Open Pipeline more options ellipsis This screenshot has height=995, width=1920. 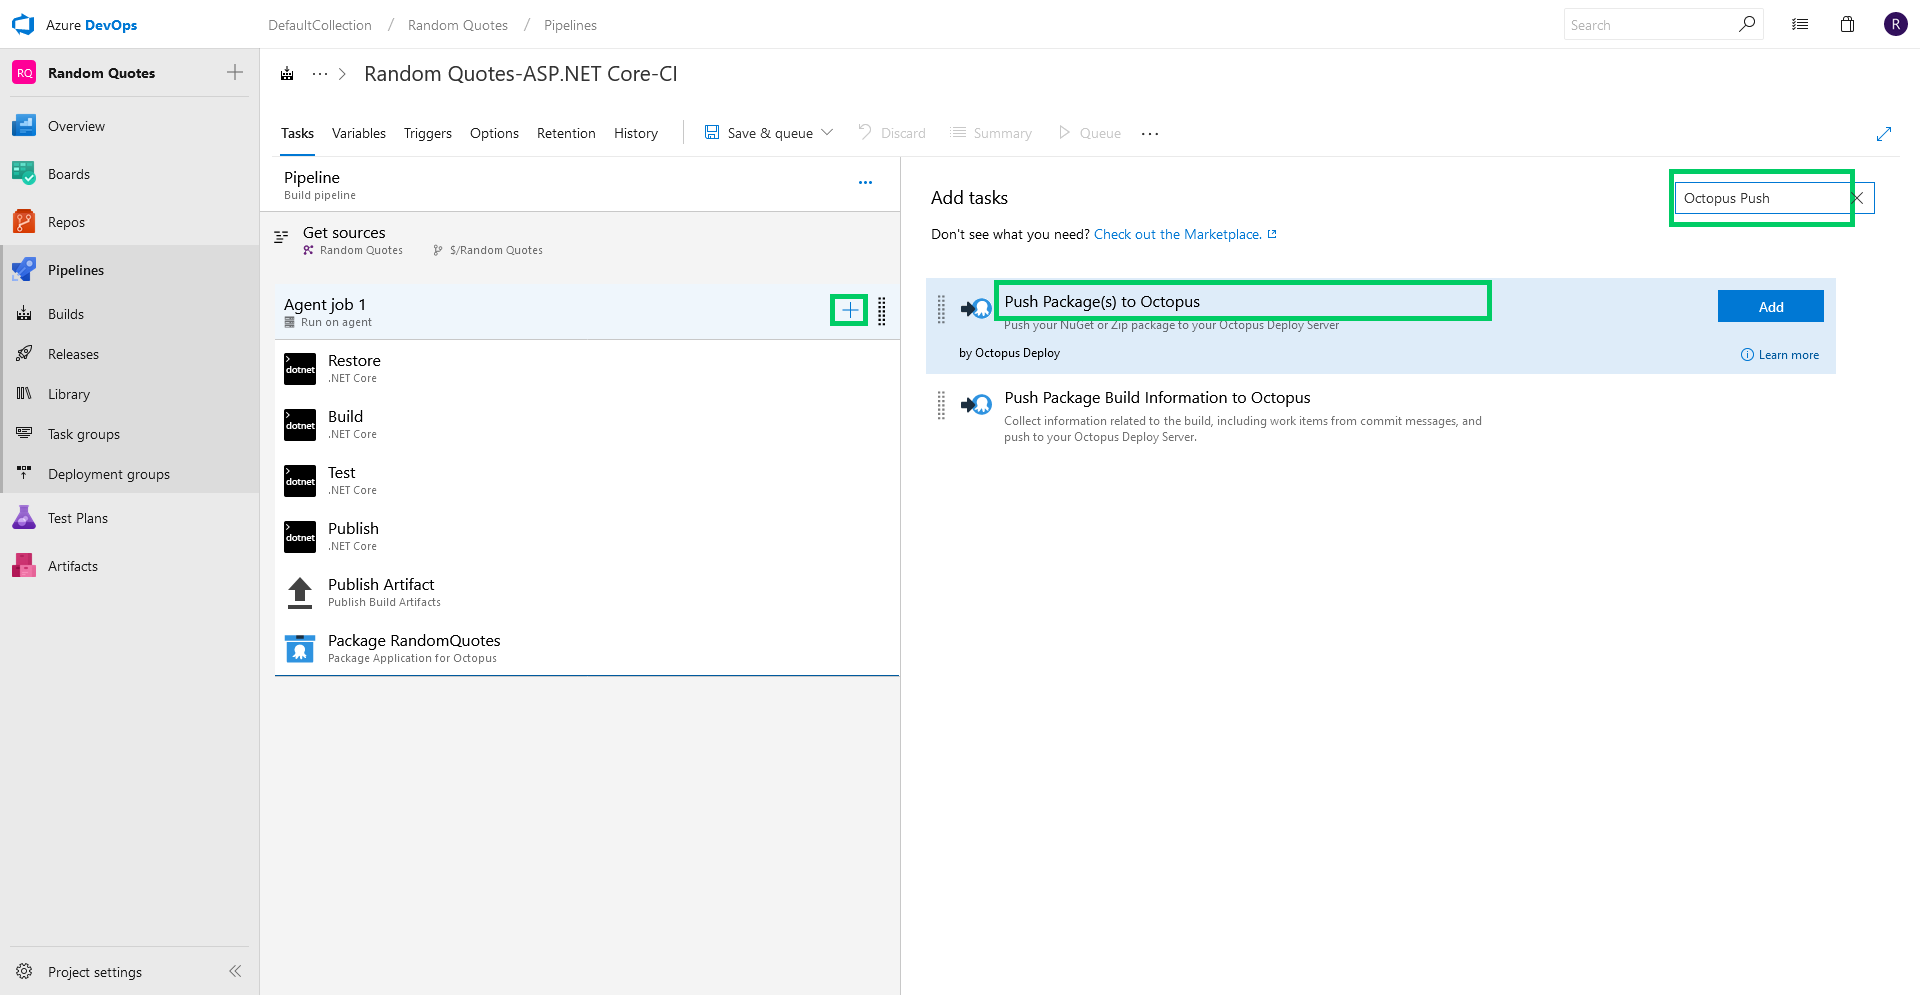coord(865,182)
